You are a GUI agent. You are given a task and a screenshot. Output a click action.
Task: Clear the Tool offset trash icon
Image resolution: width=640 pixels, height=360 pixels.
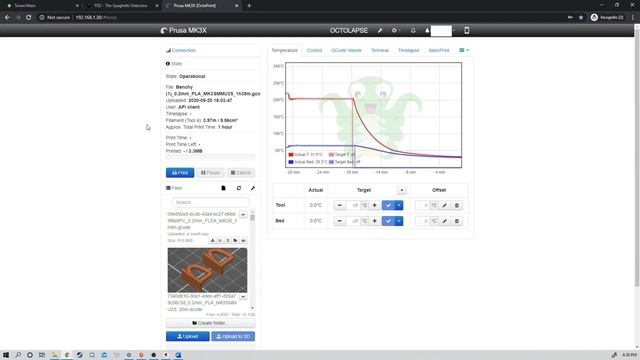(x=457, y=205)
